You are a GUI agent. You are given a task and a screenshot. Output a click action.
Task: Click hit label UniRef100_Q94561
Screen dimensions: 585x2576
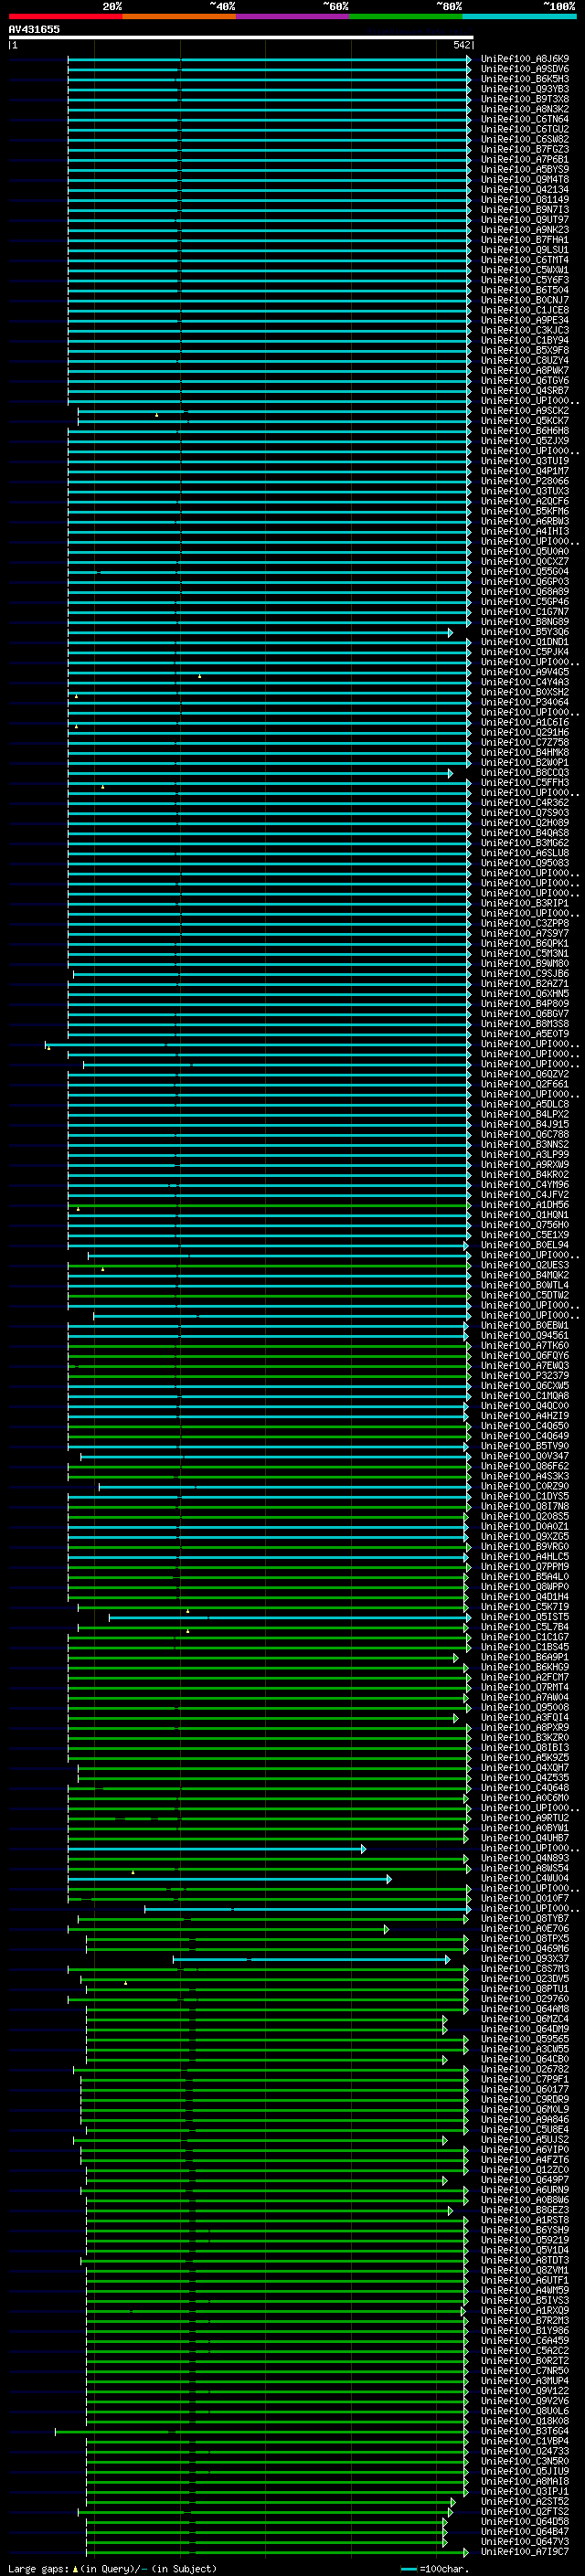(525, 1336)
